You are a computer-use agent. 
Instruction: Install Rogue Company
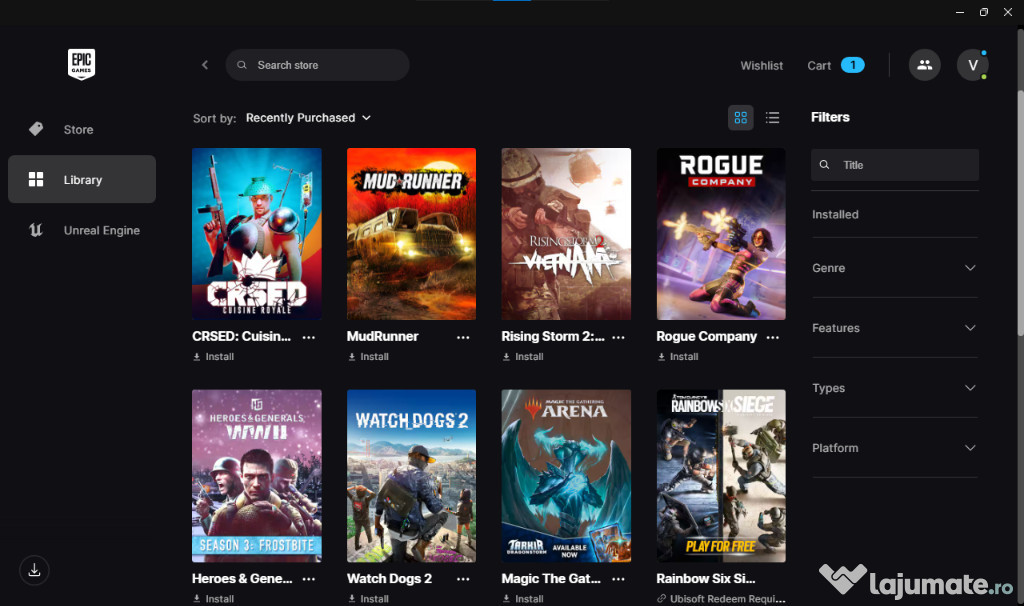click(x=678, y=357)
